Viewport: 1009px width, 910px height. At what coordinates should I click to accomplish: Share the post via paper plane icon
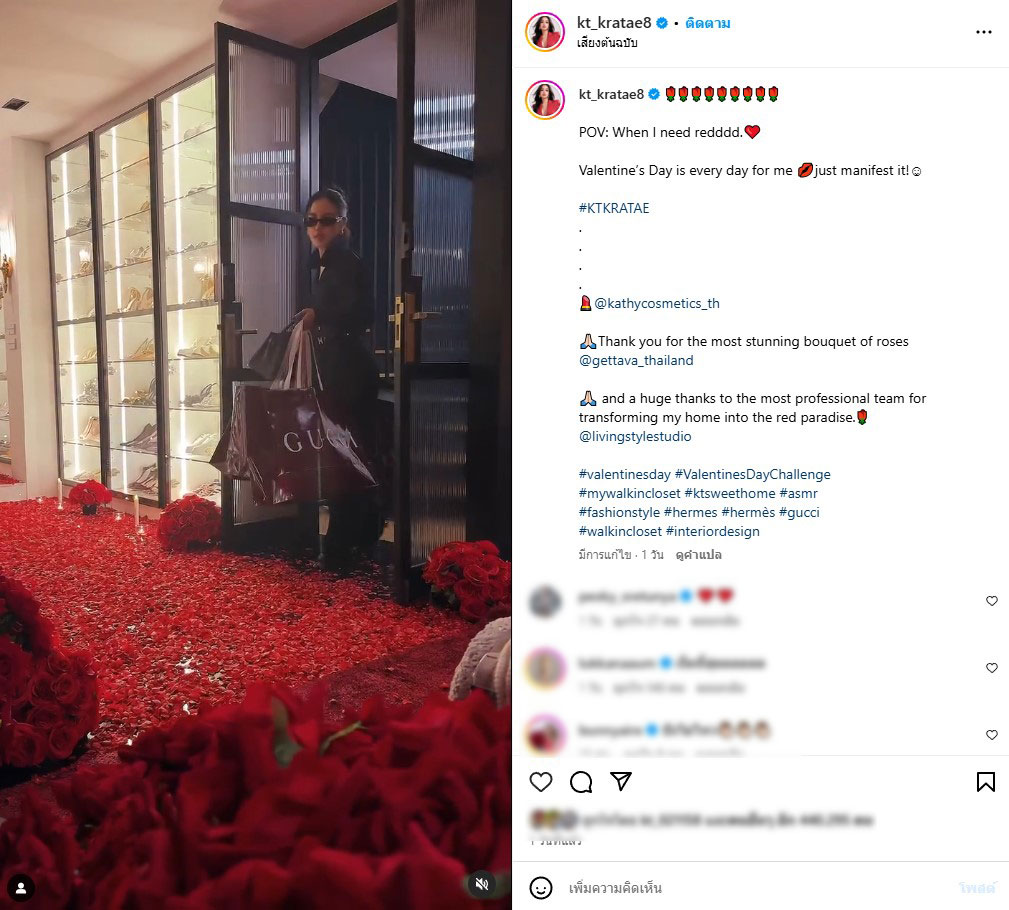tap(621, 781)
